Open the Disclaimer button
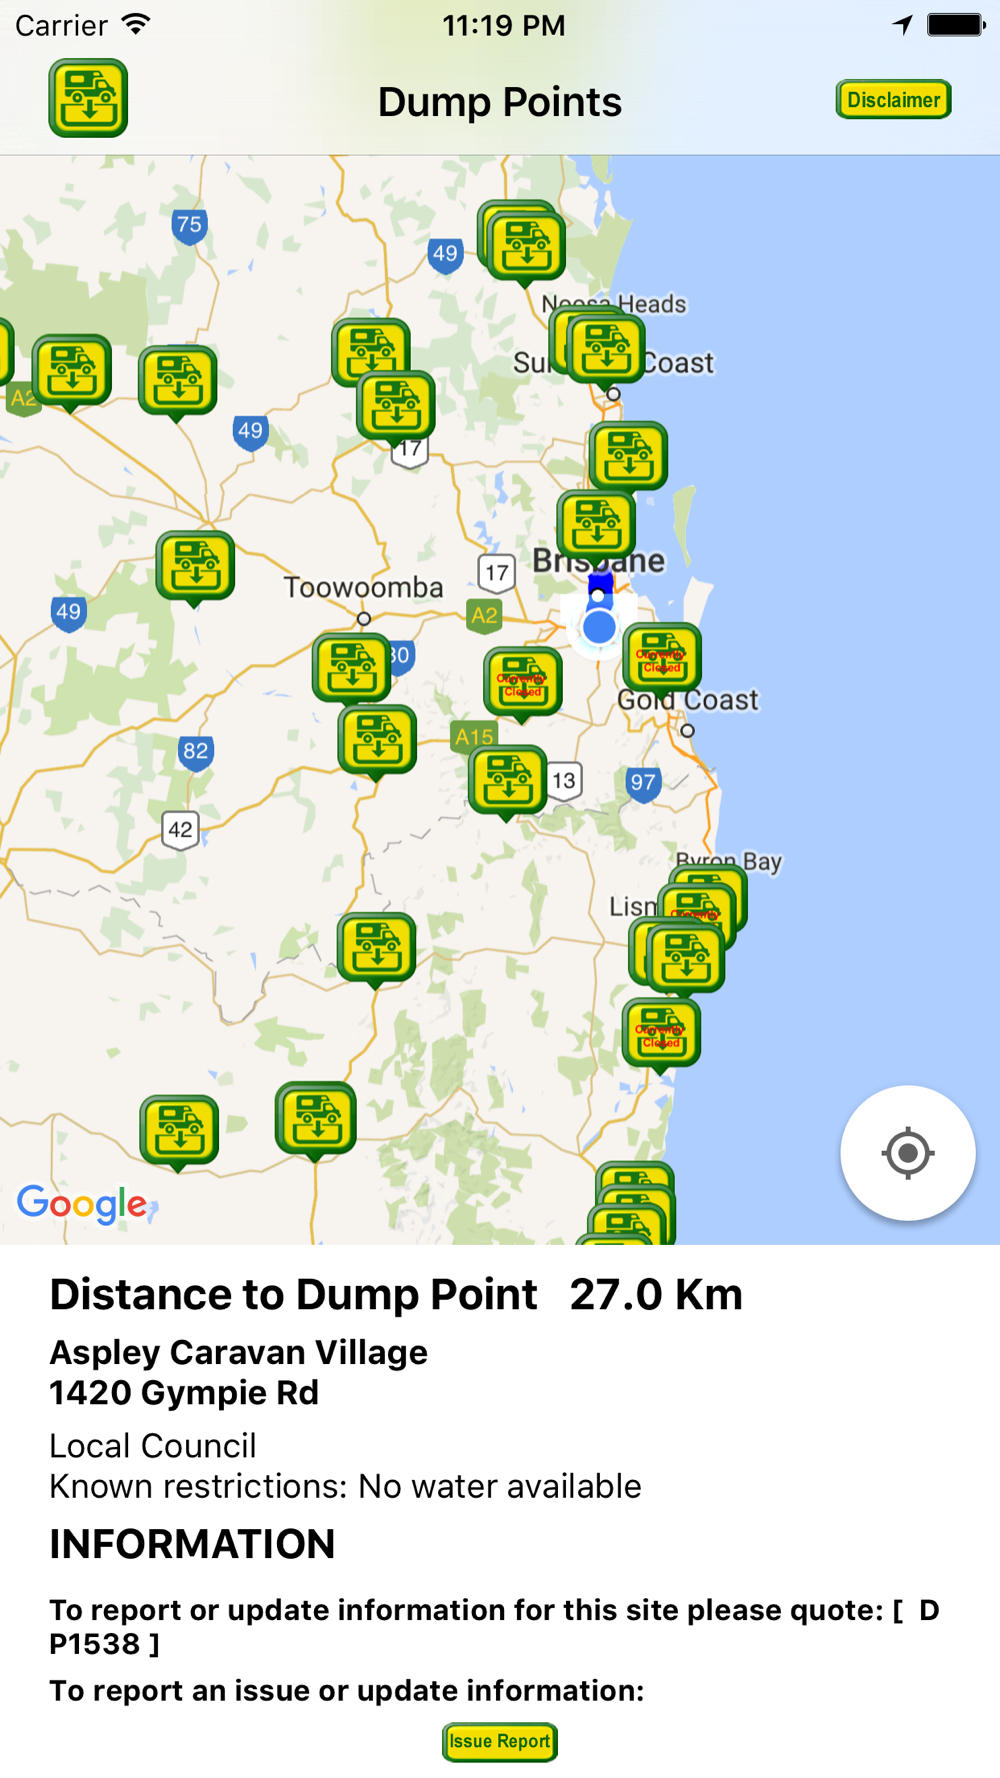Viewport: 1000px width, 1778px height. (x=893, y=100)
